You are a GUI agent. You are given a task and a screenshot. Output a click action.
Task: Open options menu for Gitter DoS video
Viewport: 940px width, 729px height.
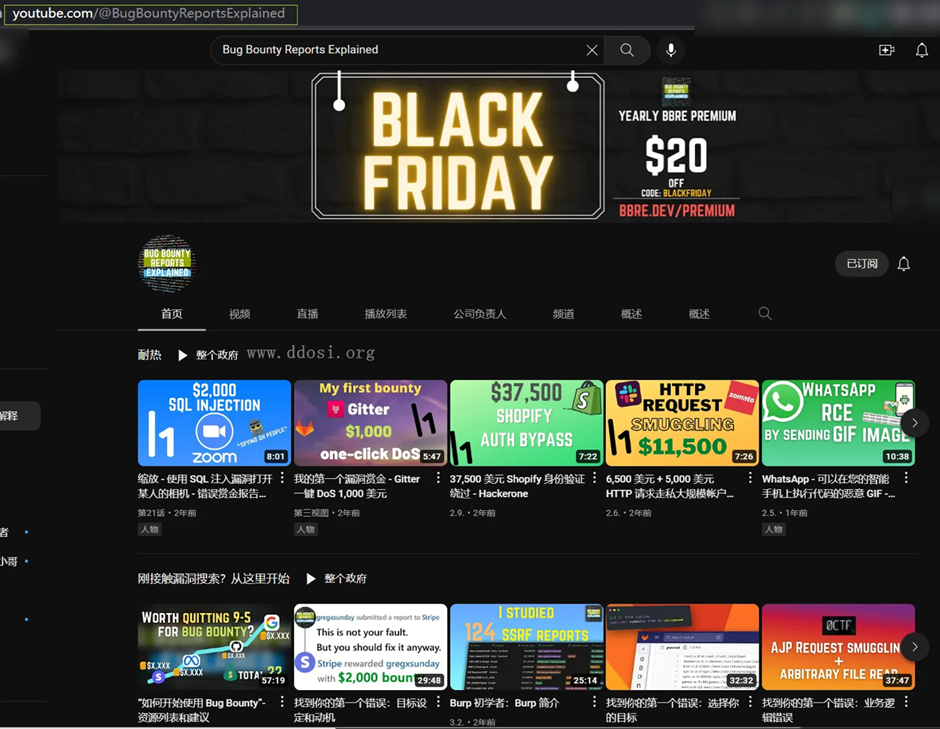click(438, 478)
